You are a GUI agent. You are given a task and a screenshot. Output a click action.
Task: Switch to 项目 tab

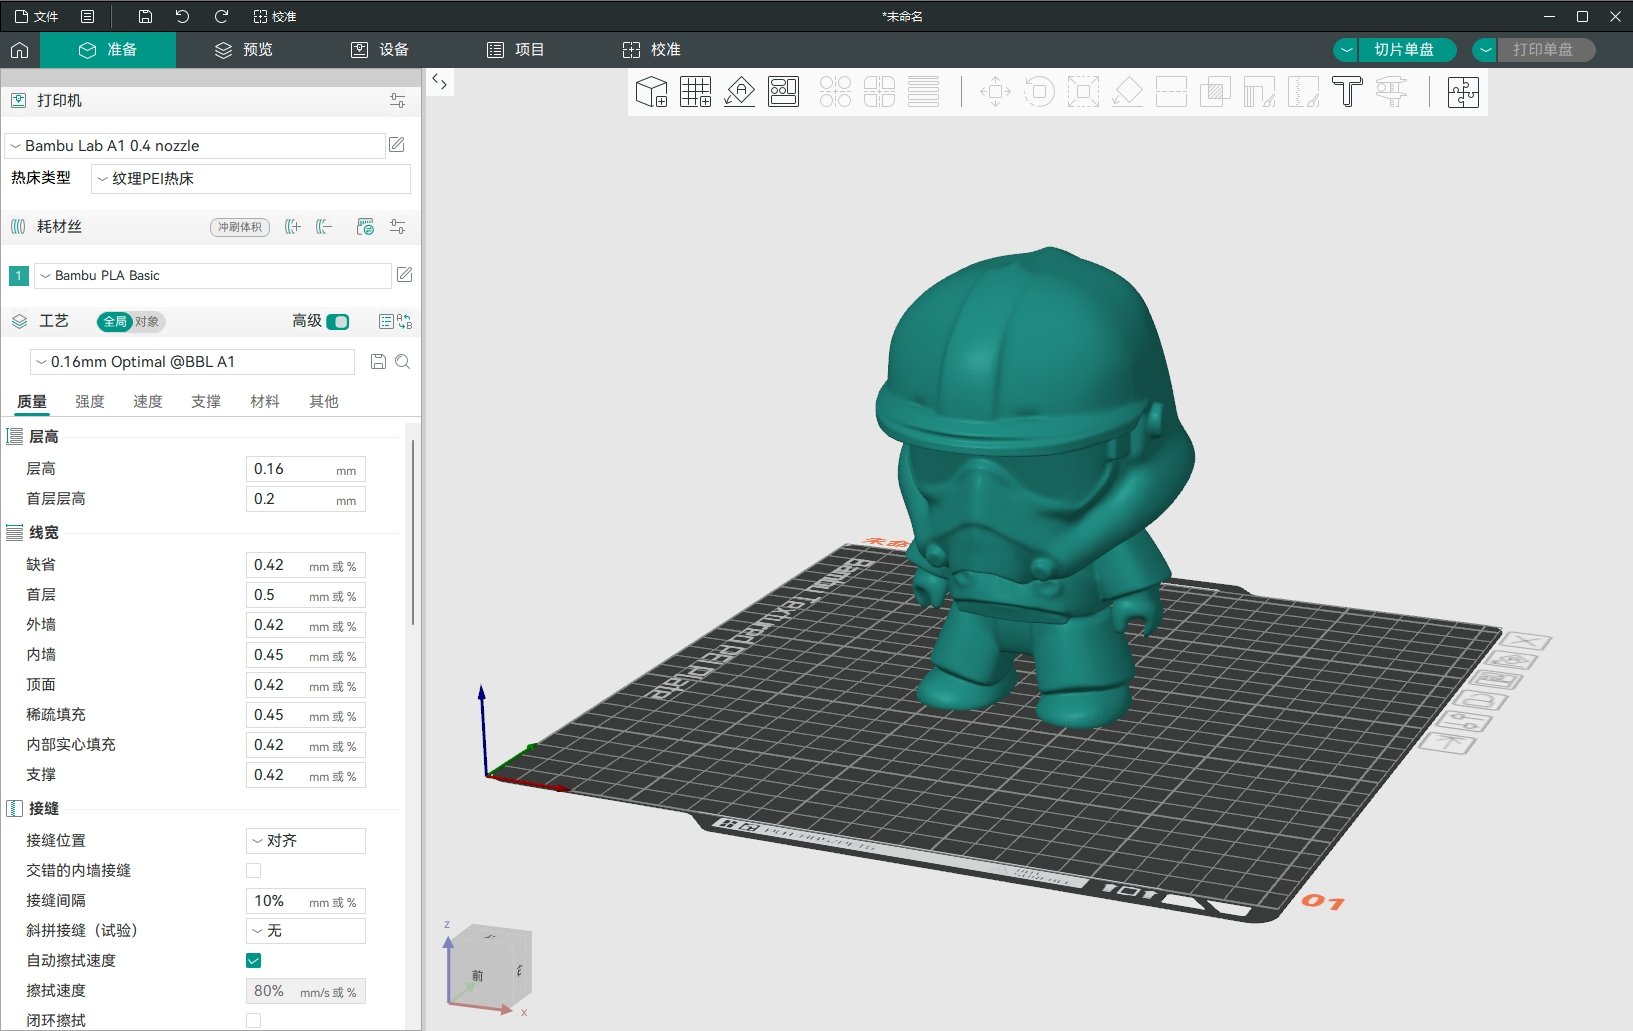(x=516, y=50)
